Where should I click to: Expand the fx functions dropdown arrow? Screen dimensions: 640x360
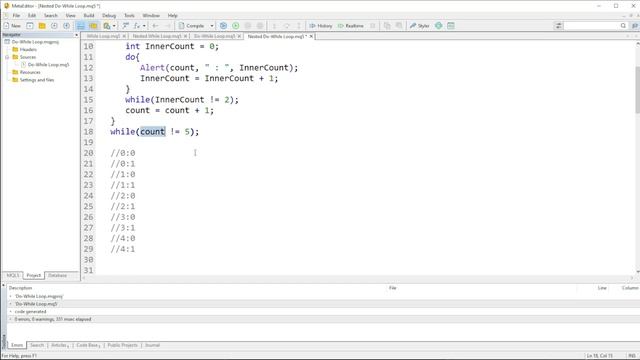[144, 26]
